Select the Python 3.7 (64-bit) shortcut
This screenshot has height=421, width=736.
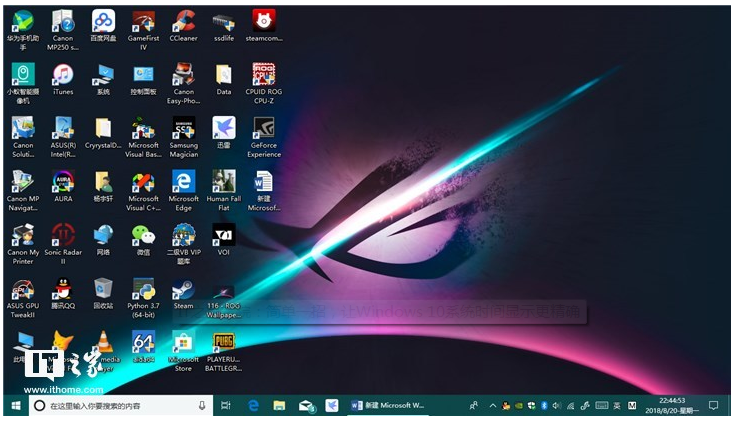pos(143,298)
